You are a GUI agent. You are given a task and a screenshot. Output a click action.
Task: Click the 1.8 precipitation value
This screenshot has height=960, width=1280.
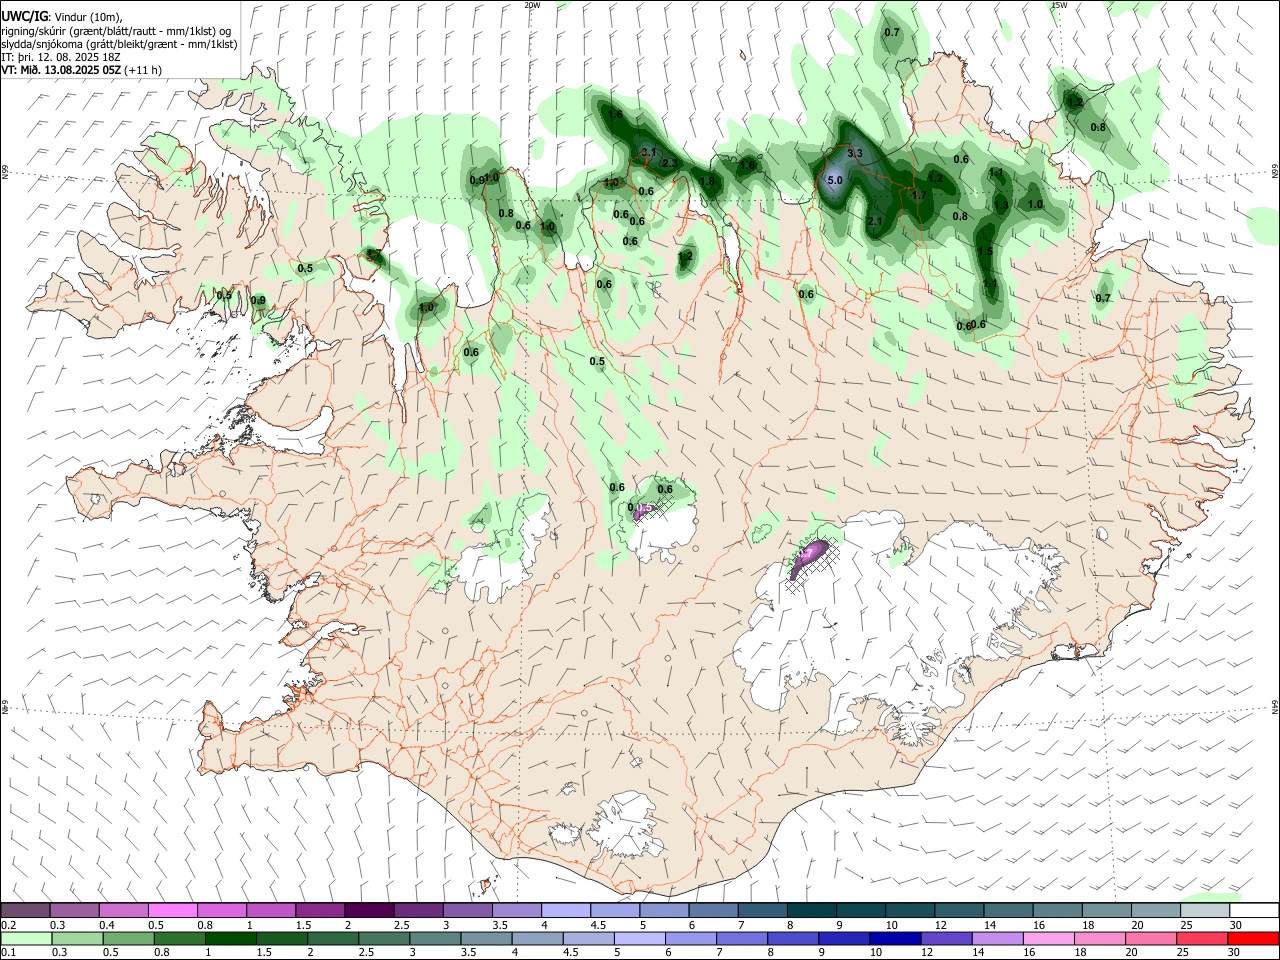coord(708,181)
